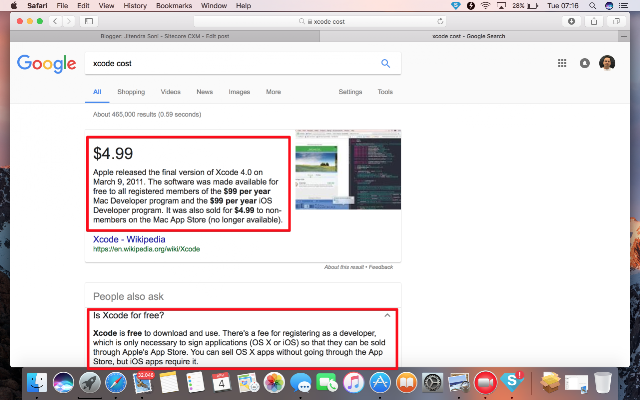Open Launchpad rocket icon in Dock

click(90, 383)
